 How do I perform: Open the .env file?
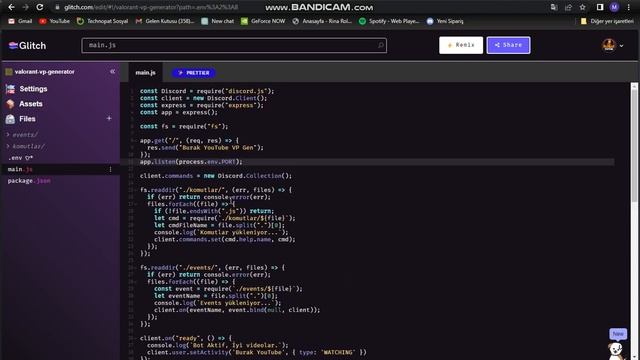click(20, 158)
